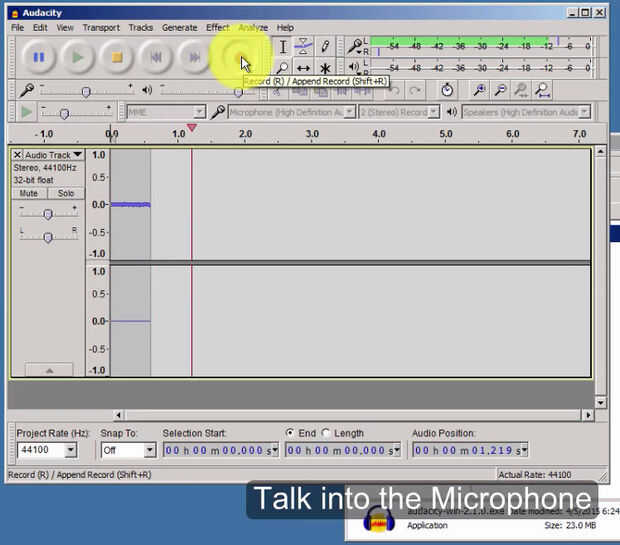Image resolution: width=620 pixels, height=545 pixels.
Task: Click the device toolbar speaker icon
Action: [451, 112]
